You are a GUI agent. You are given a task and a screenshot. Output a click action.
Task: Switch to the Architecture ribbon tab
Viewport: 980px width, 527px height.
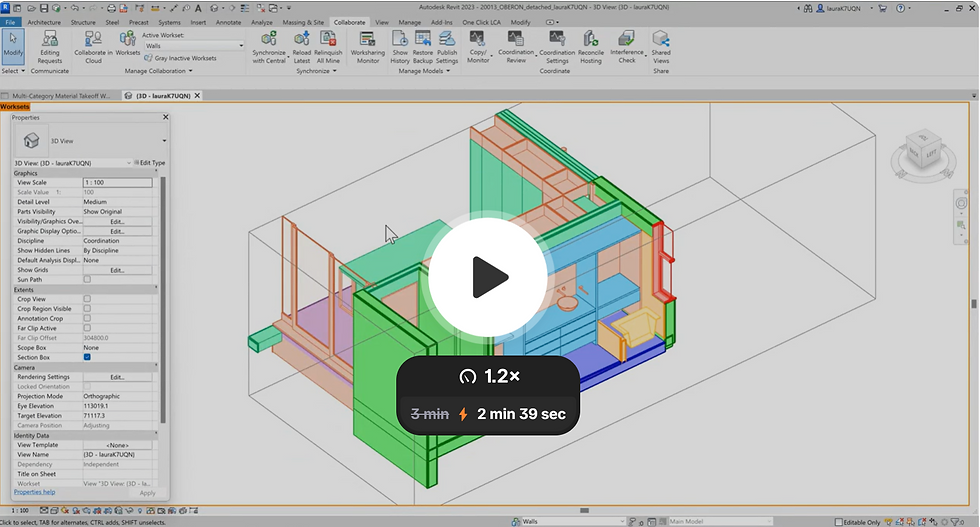point(44,22)
